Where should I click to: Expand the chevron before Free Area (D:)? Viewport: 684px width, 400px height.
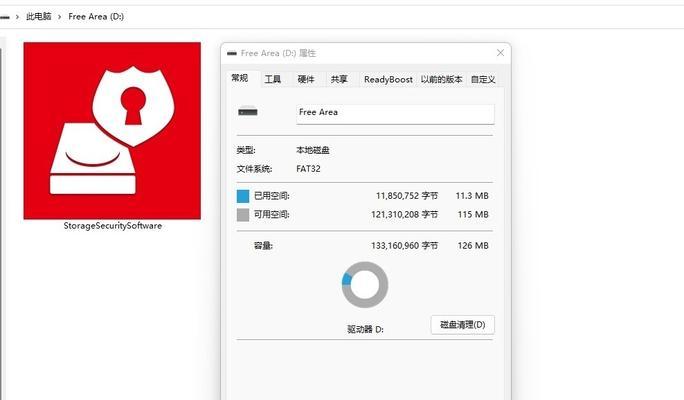[60, 17]
